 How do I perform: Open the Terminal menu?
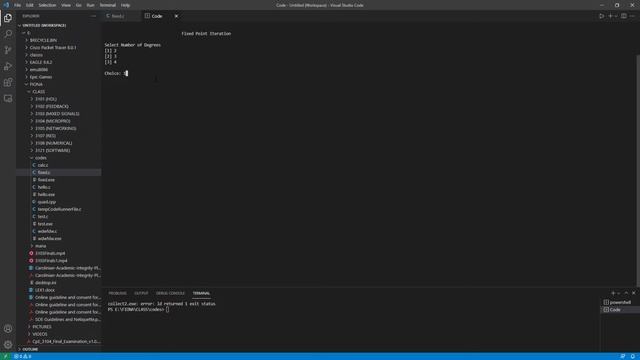tap(108, 5)
